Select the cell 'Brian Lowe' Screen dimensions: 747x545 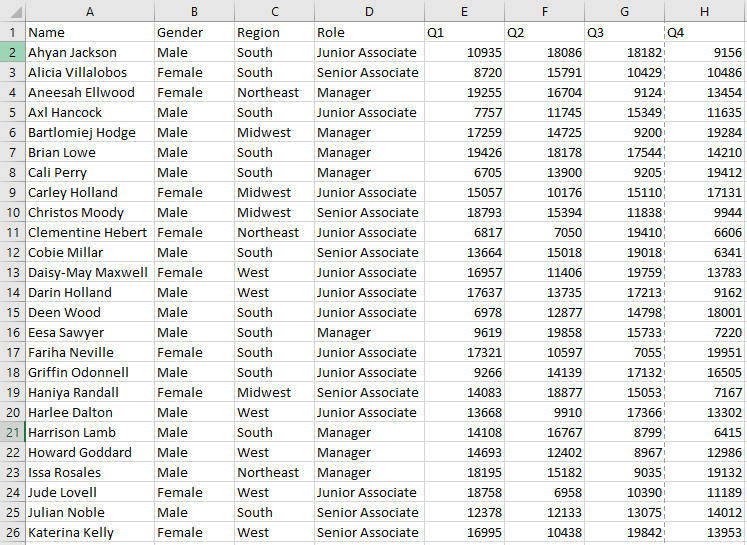click(90, 152)
